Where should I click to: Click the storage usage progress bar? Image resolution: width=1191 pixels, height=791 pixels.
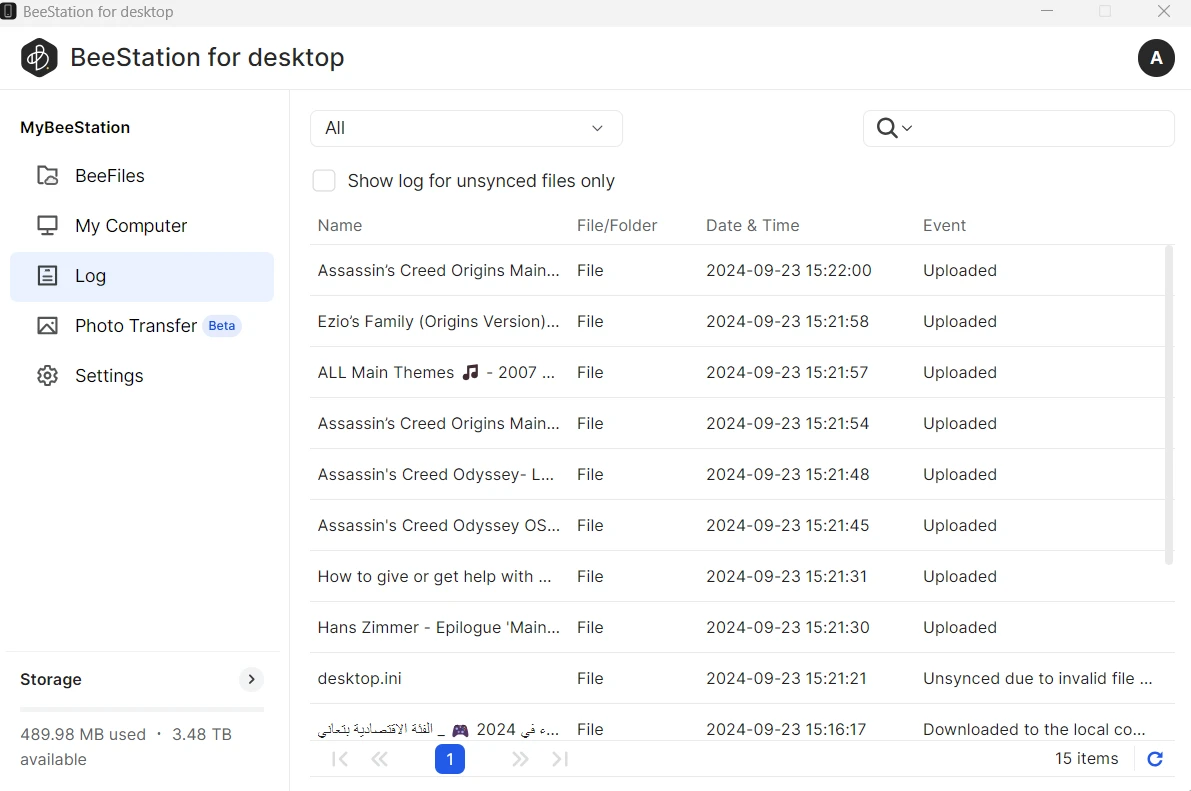click(142, 709)
